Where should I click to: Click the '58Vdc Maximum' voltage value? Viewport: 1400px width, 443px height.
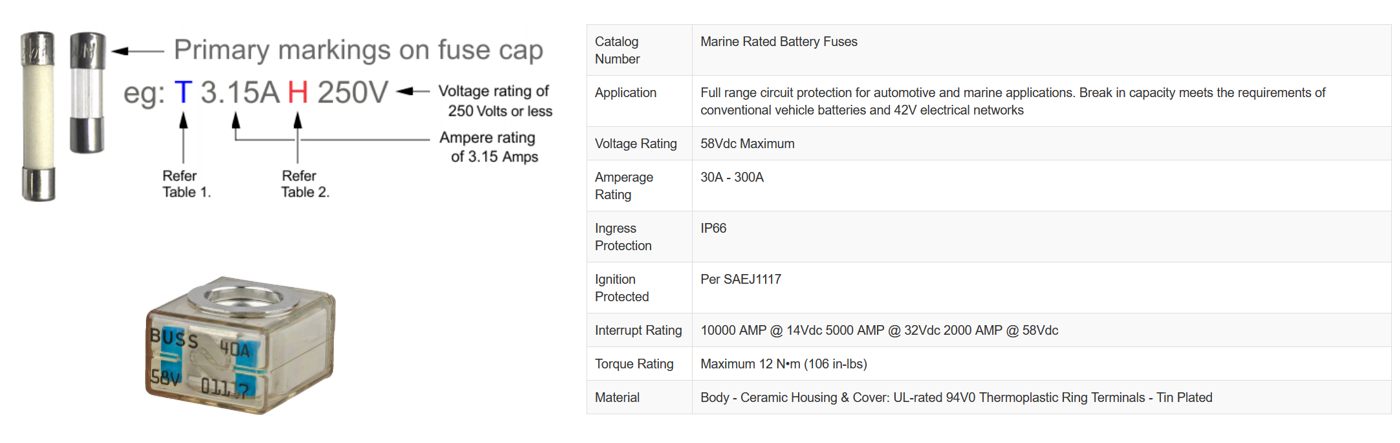(748, 144)
